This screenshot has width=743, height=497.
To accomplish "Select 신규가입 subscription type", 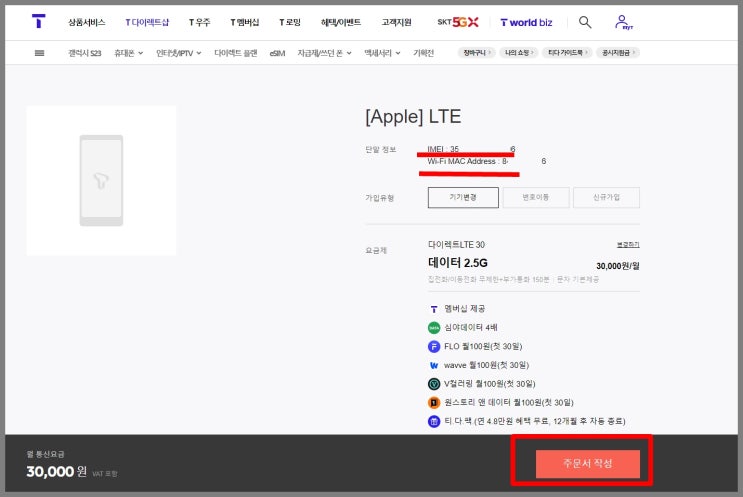I will click(606, 197).
